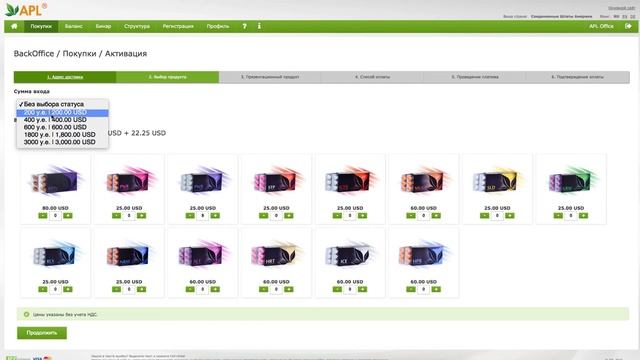Go to the home page via house icon
The height and width of the screenshot is (360, 640).
coord(14,26)
